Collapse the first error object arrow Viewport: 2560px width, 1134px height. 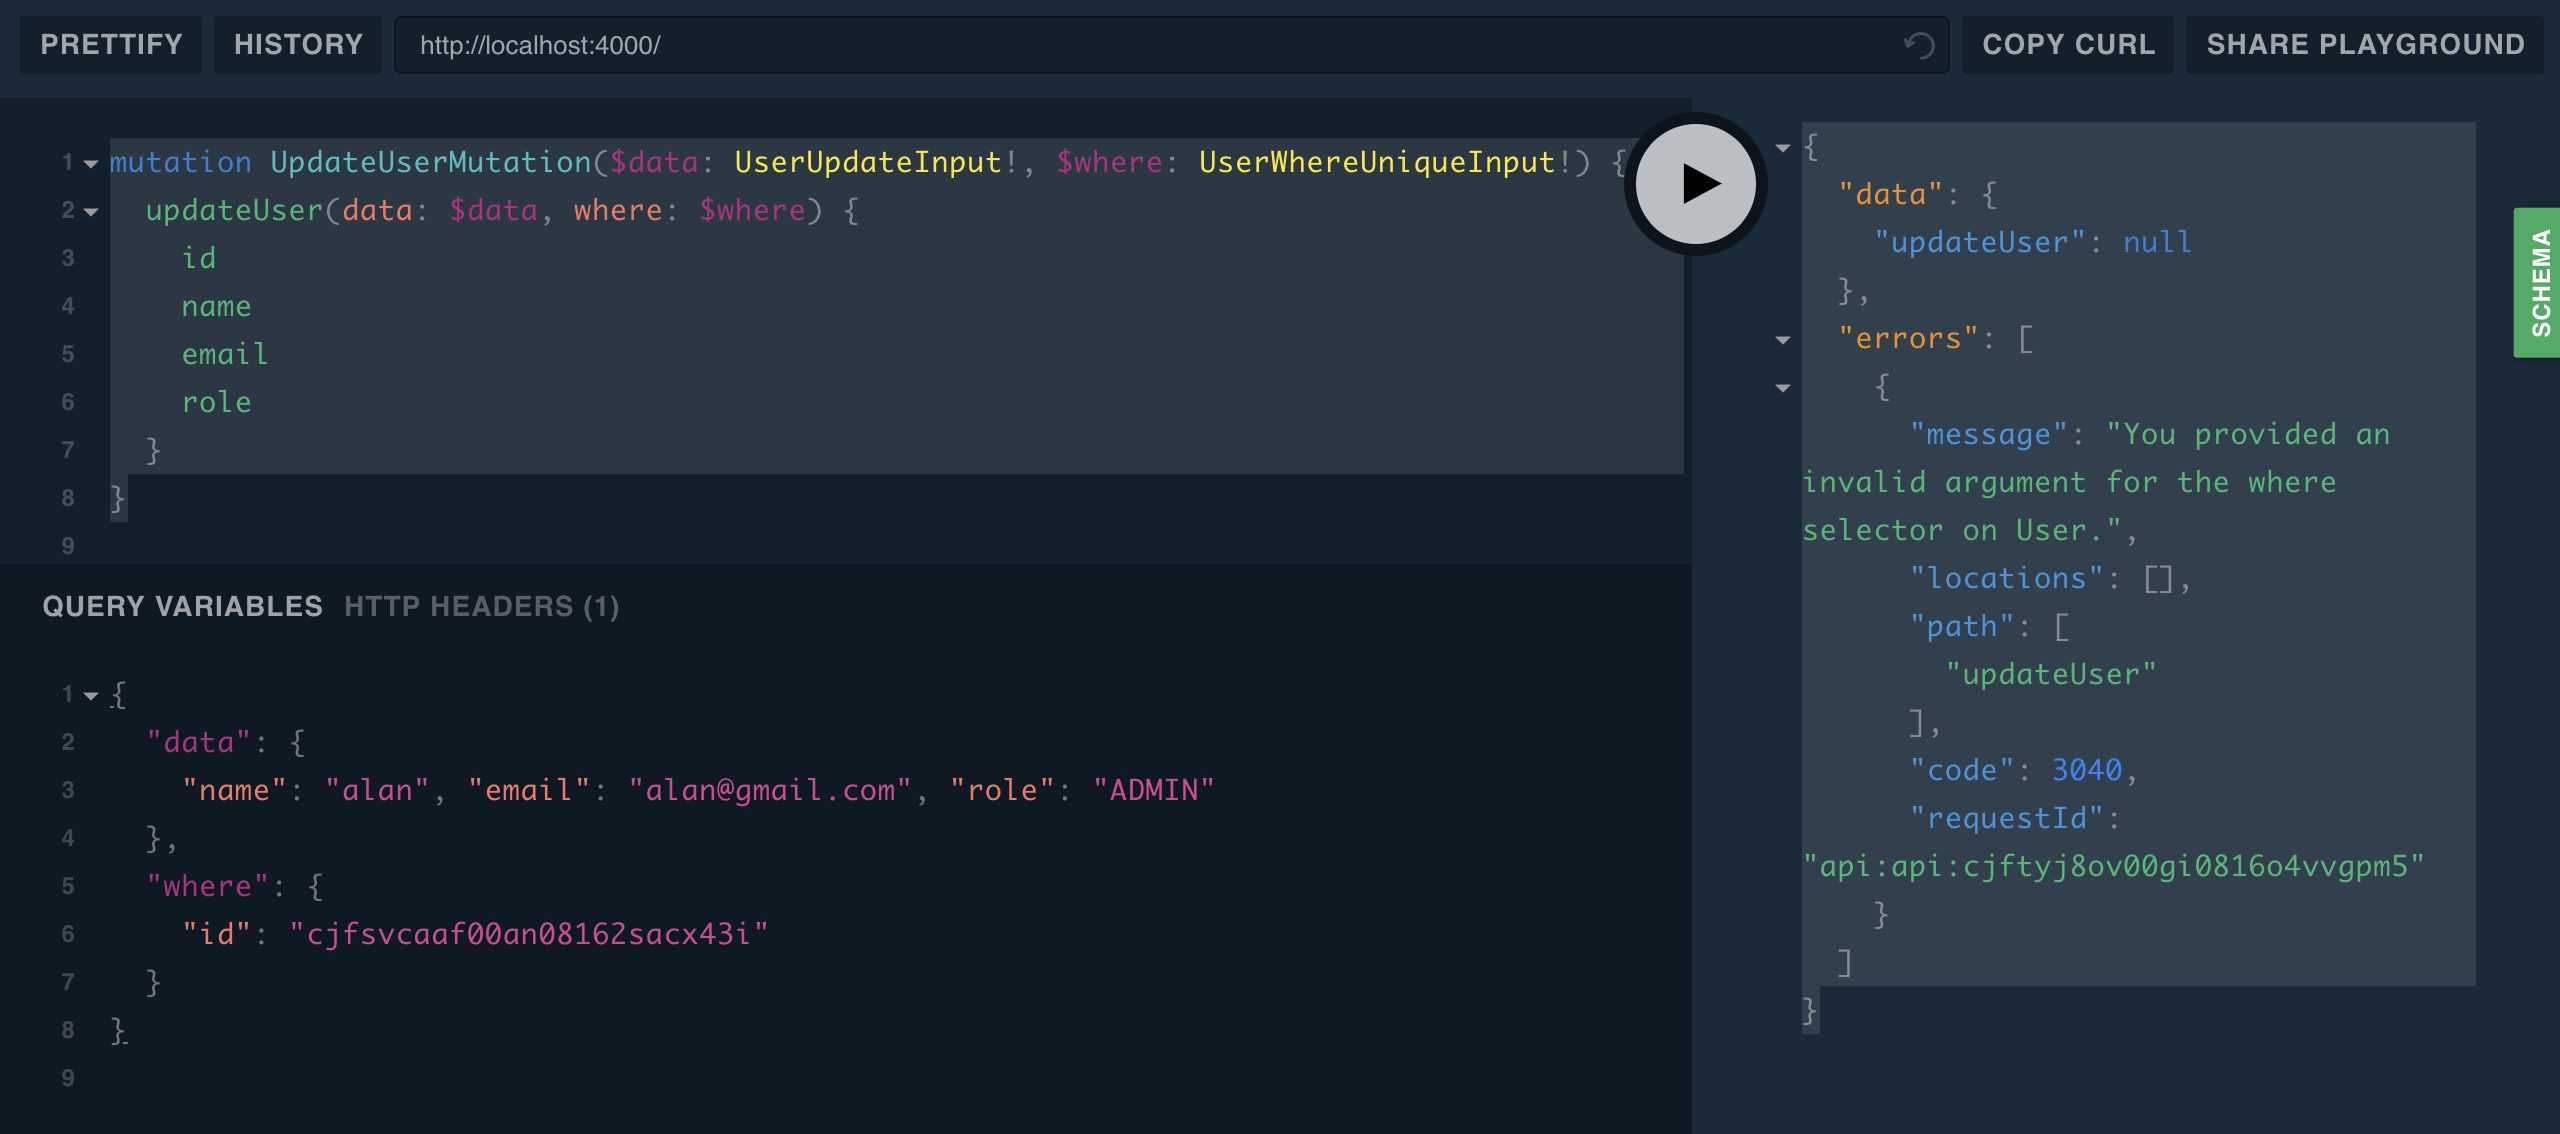1783,388
